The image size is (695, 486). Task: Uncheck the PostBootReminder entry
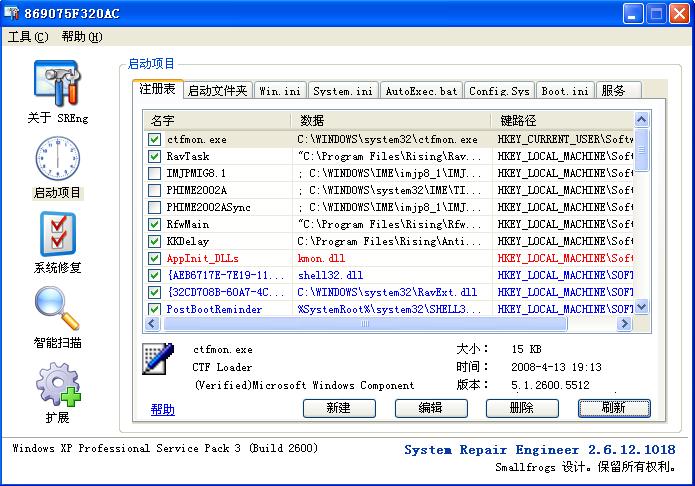tap(154, 309)
